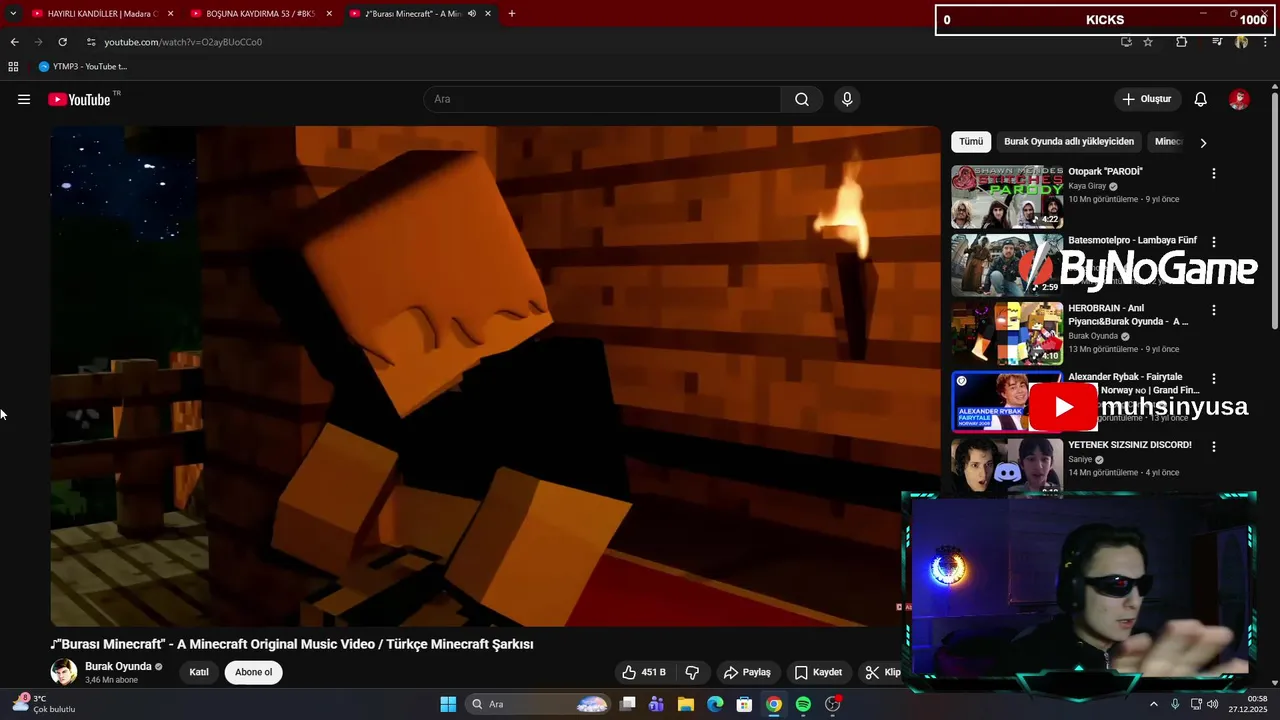
Task: Close the HAYIRLI KANDİLLER tab
Action: pos(170,14)
